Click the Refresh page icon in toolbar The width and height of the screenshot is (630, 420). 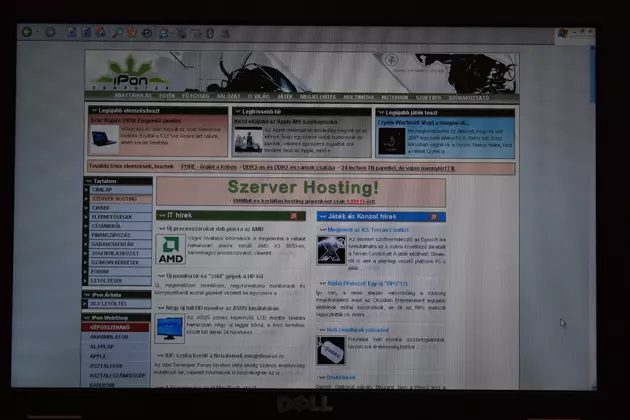[86, 32]
